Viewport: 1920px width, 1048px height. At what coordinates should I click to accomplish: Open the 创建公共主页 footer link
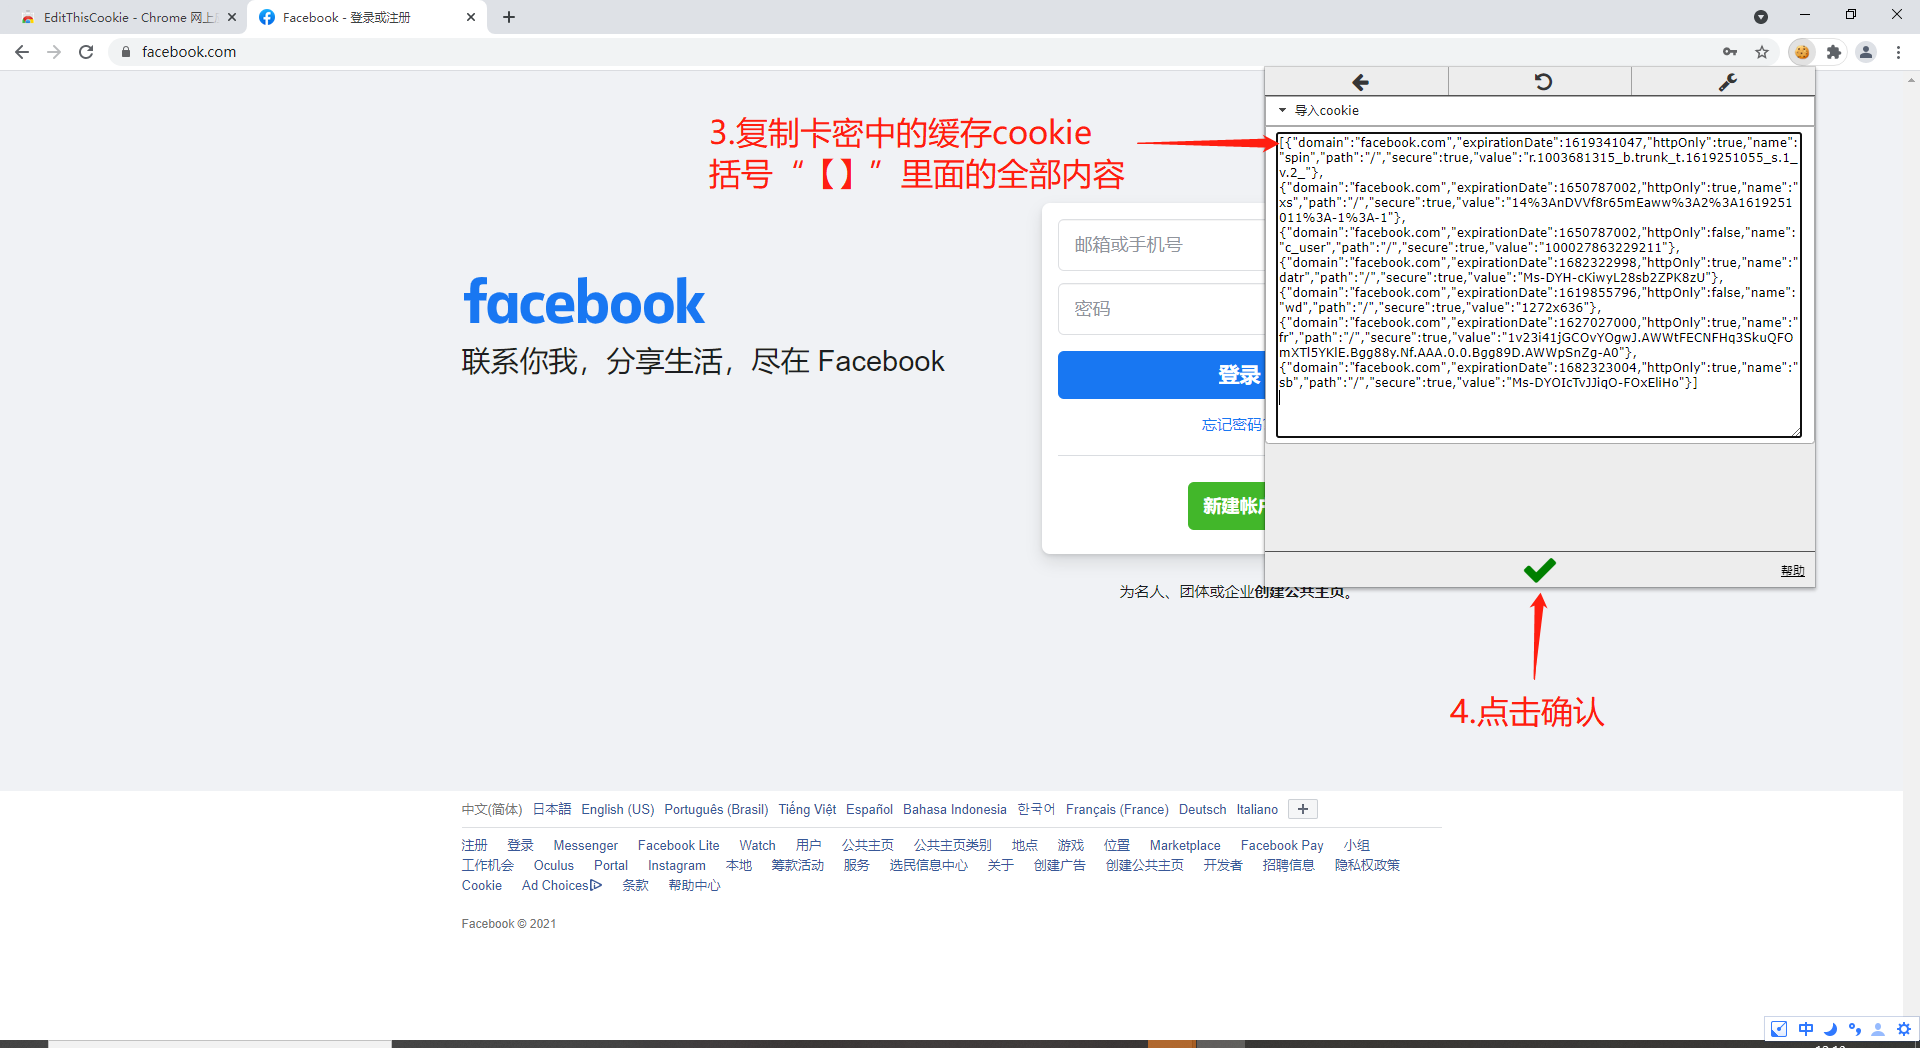[x=1144, y=865]
